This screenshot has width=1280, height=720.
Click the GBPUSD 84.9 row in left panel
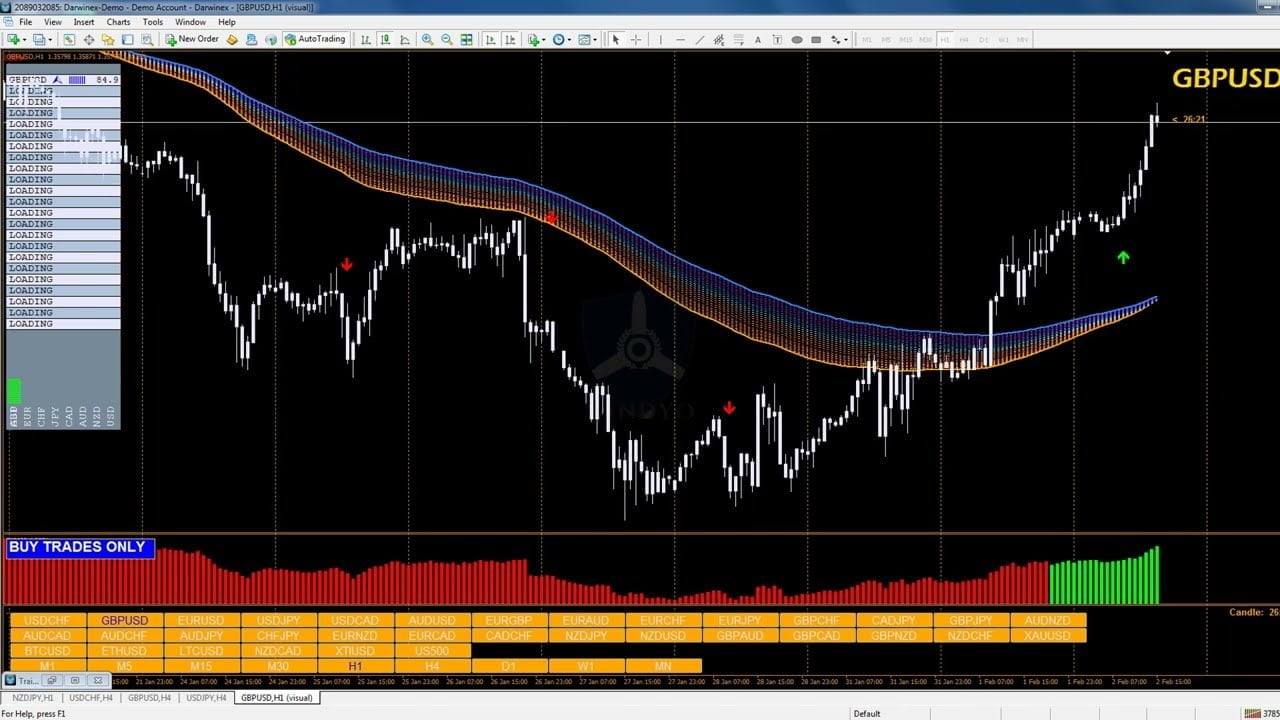[63, 80]
